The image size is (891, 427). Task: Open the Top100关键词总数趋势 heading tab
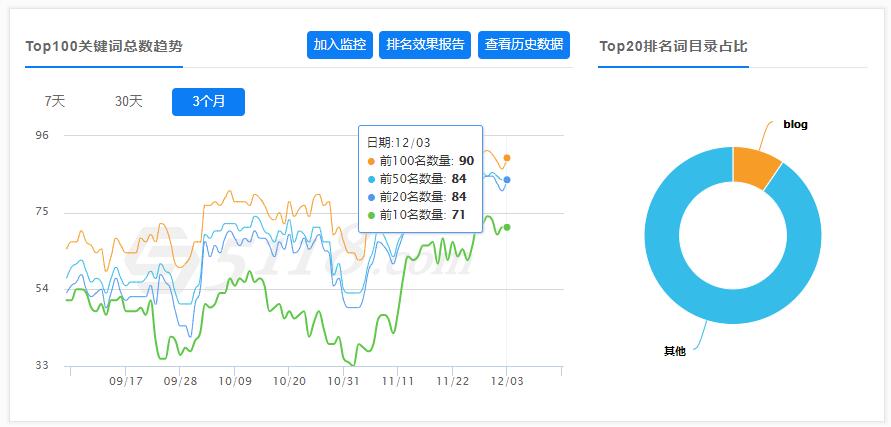[x=104, y=46]
